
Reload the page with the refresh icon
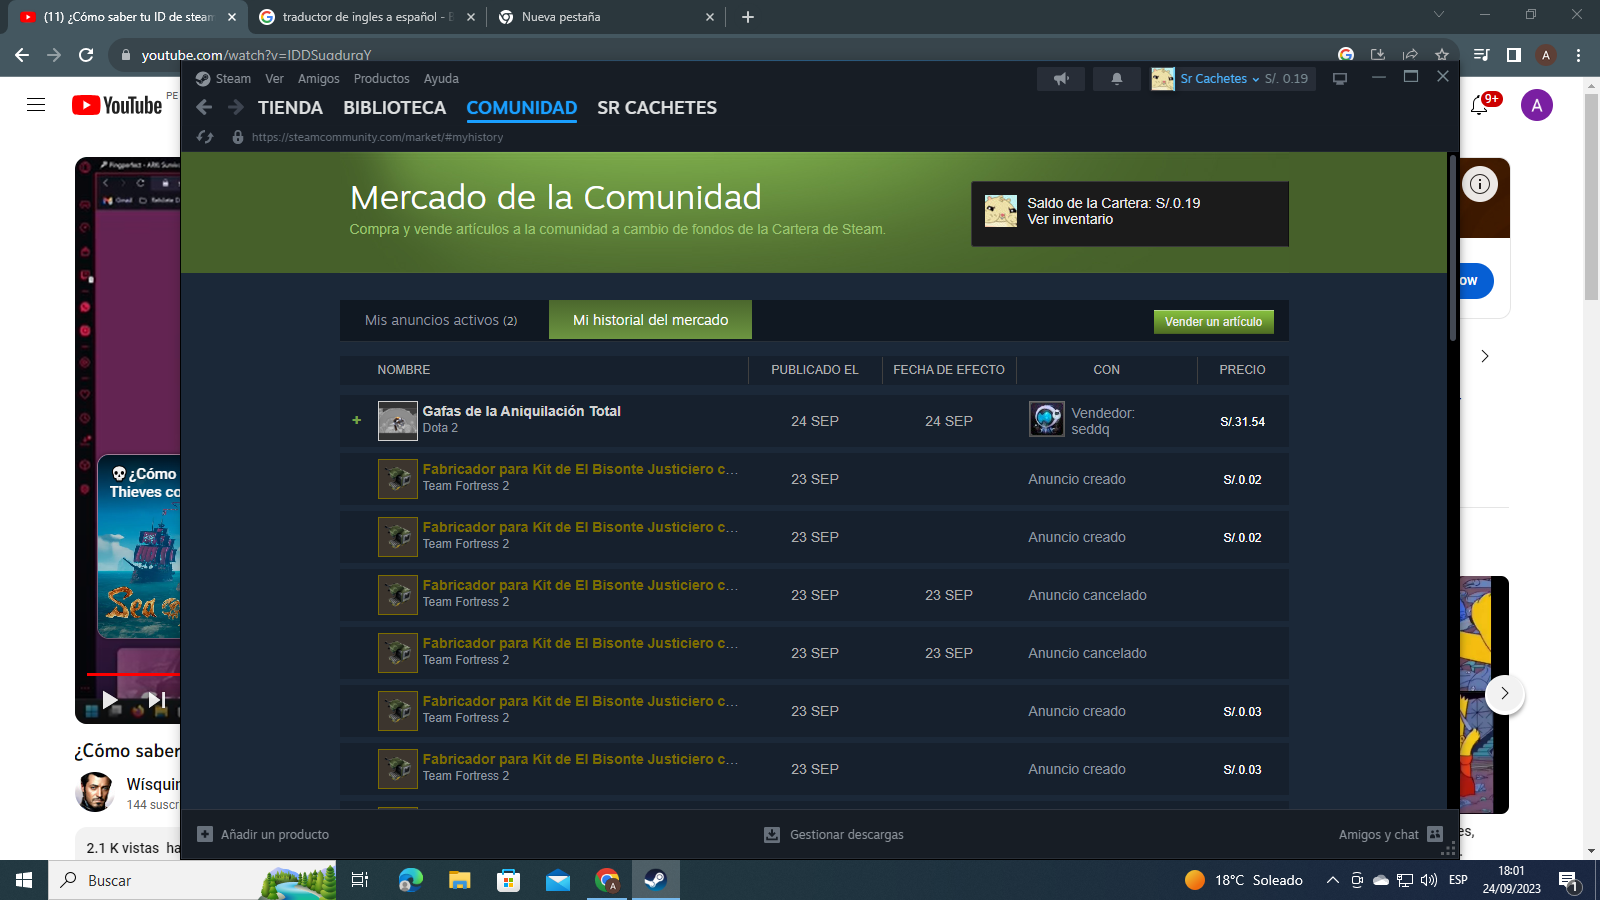206,137
